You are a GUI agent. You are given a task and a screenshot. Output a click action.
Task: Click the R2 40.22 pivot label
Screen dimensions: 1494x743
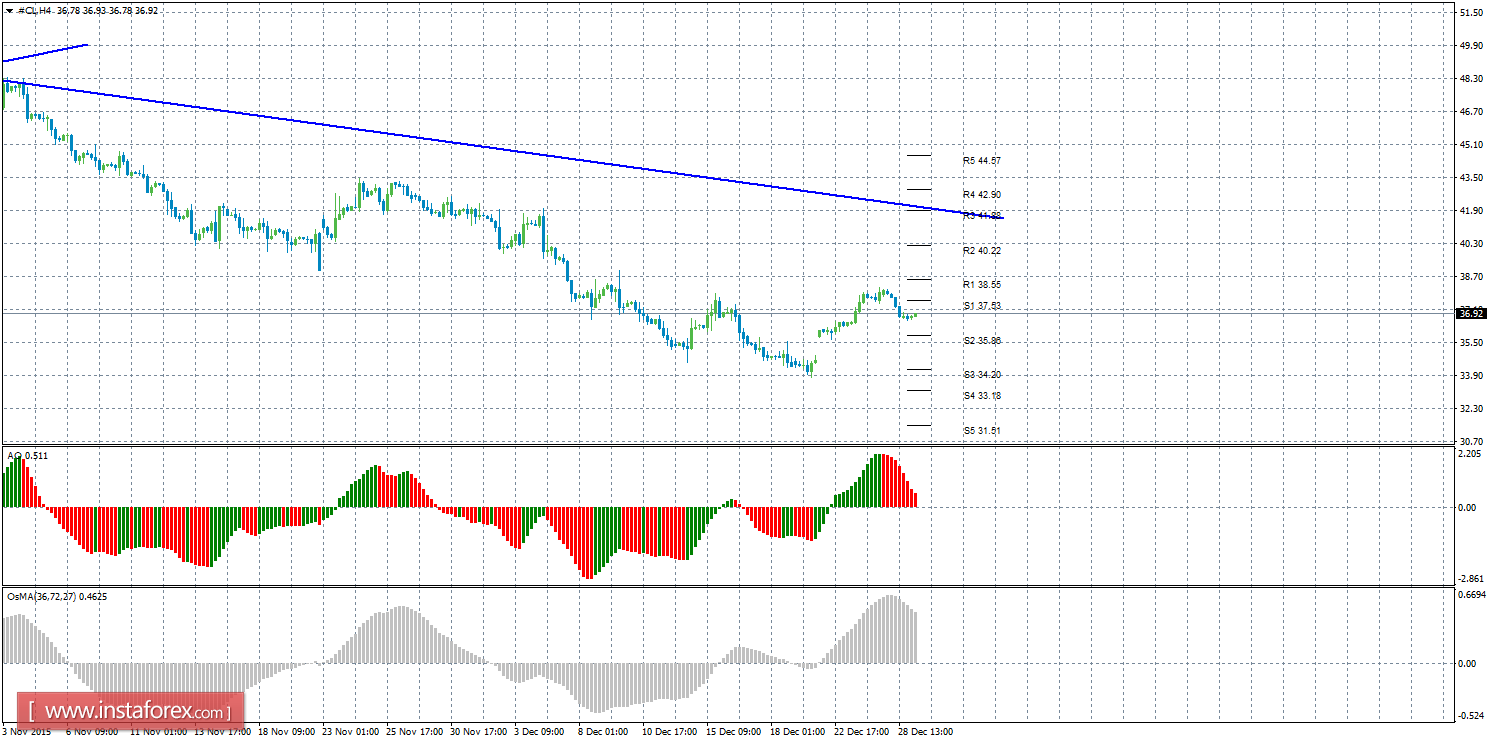(x=982, y=250)
